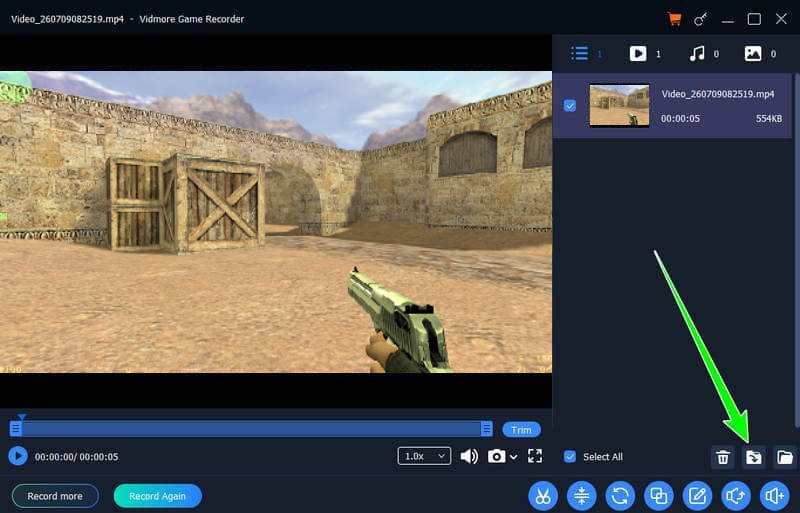800x513 pixels.
Task: Click the import file folder icon
Action: 754,457
